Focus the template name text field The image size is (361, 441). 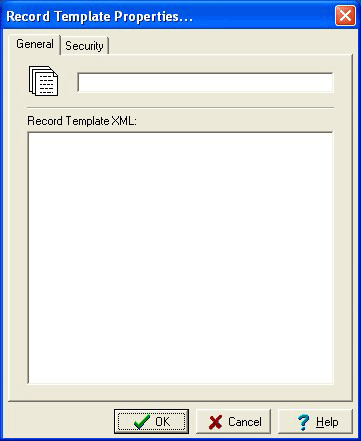pyautogui.click(x=205, y=82)
